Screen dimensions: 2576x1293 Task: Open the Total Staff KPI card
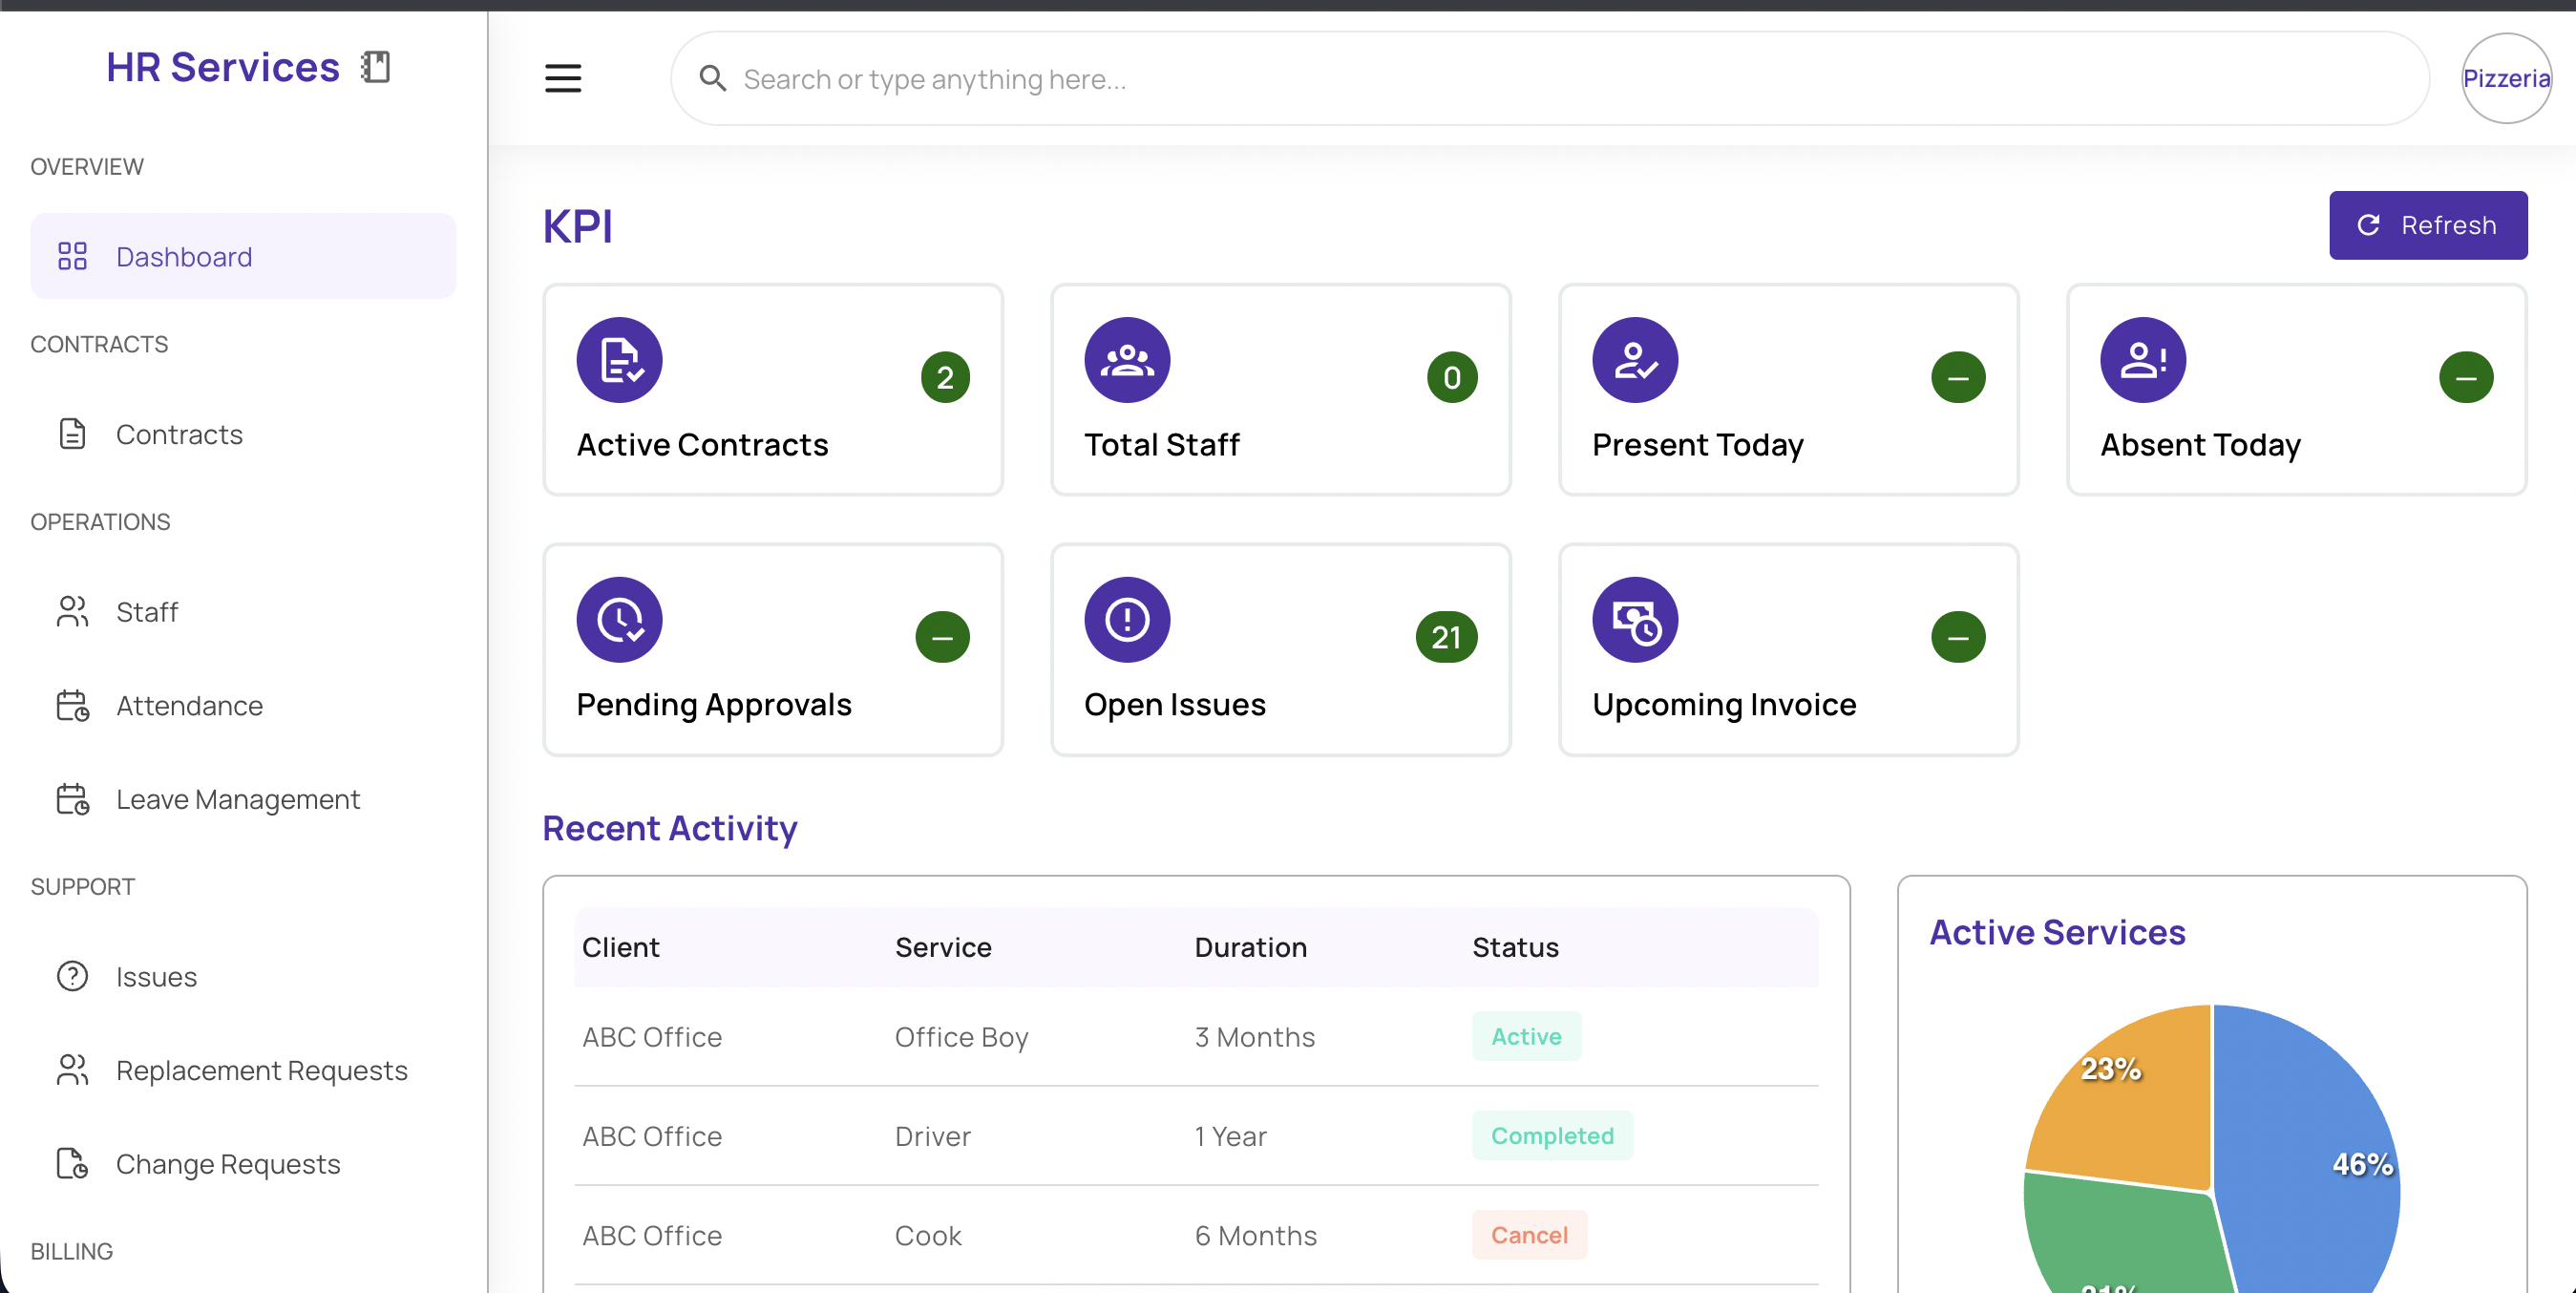(1280, 390)
